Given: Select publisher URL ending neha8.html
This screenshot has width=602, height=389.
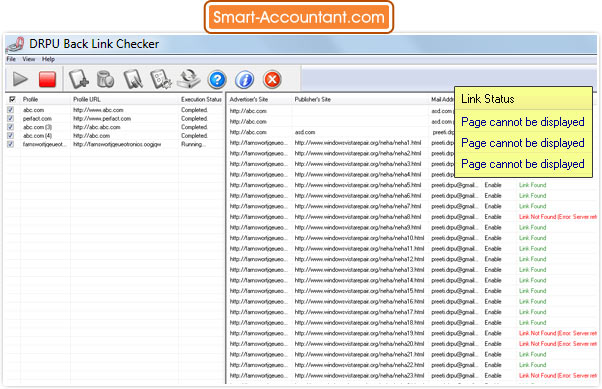Looking at the screenshot, I should pos(358,217).
